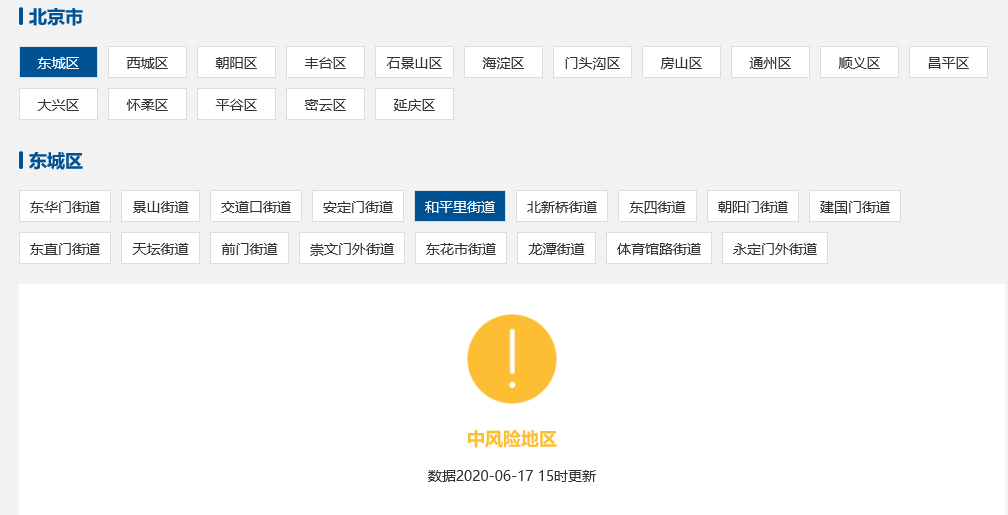Choose 景山街道 subdistrict
Image resolution: width=1008 pixels, height=515 pixels.
[161, 206]
